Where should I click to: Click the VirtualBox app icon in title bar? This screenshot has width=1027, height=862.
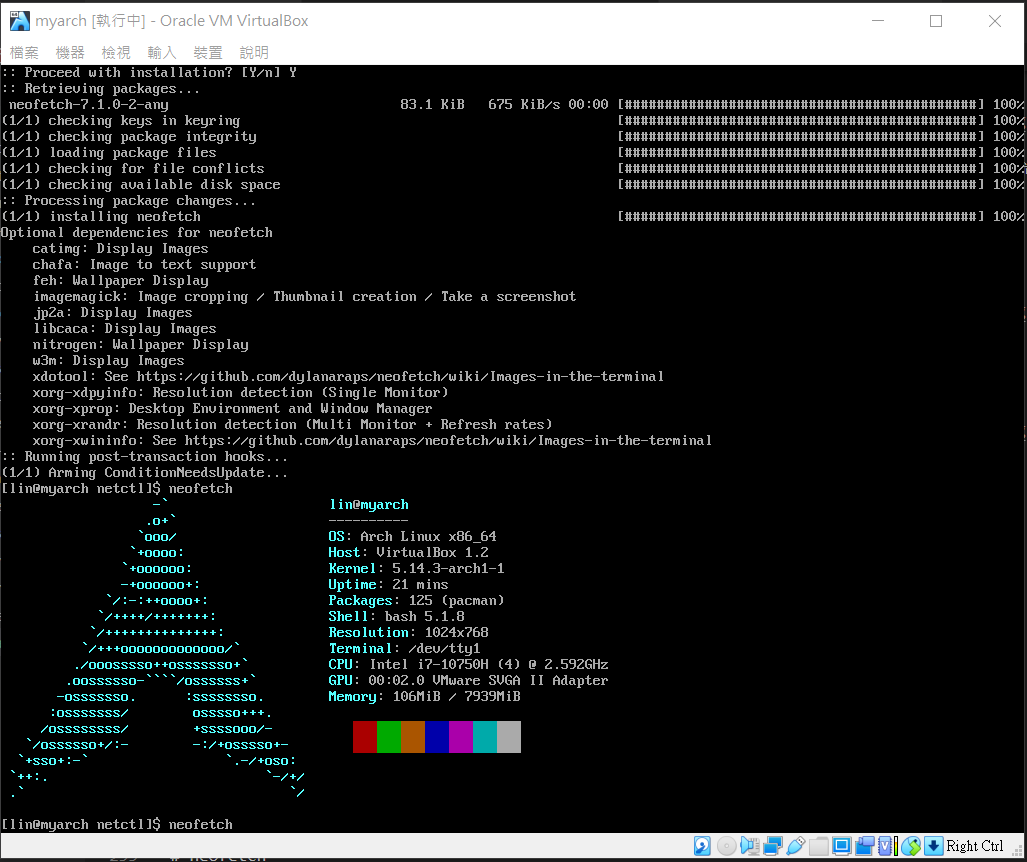20,21
